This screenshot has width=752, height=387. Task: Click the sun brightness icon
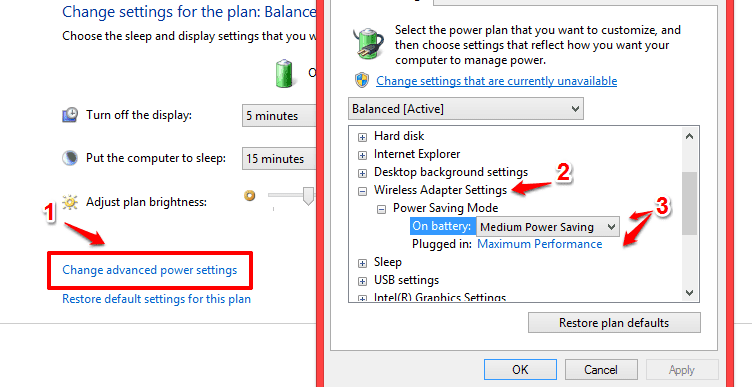point(70,202)
